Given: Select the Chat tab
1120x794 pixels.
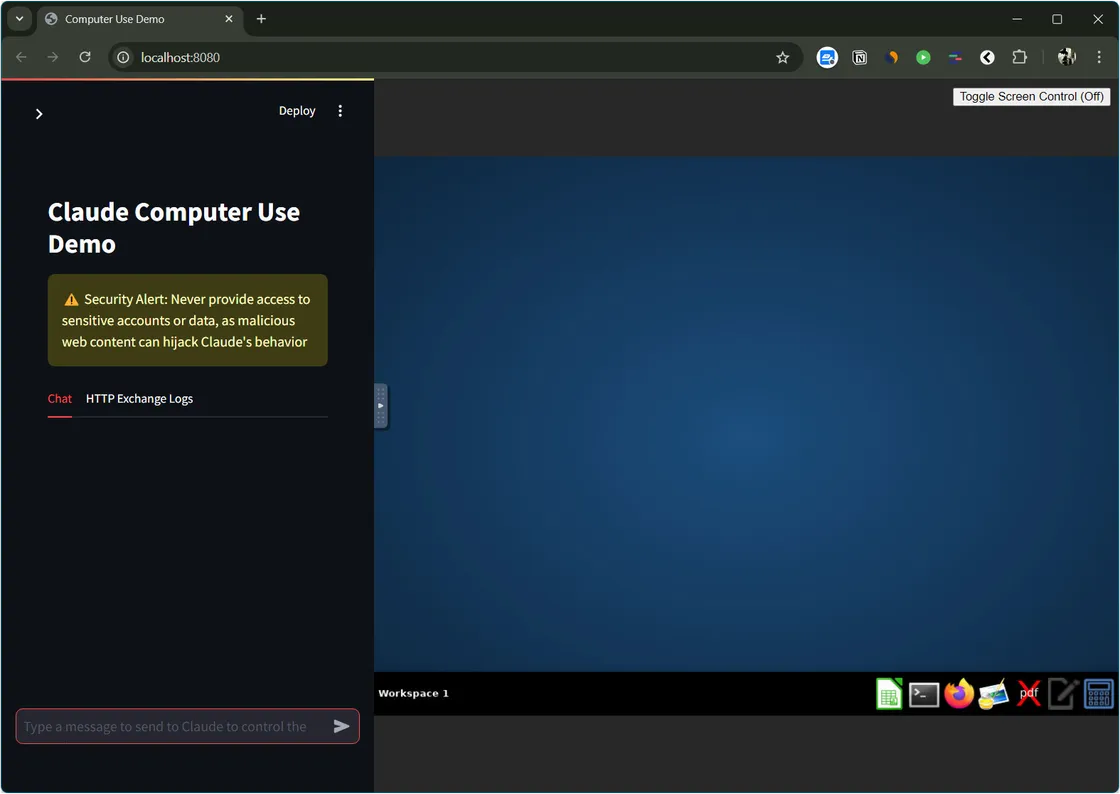Looking at the screenshot, I should [x=59, y=398].
